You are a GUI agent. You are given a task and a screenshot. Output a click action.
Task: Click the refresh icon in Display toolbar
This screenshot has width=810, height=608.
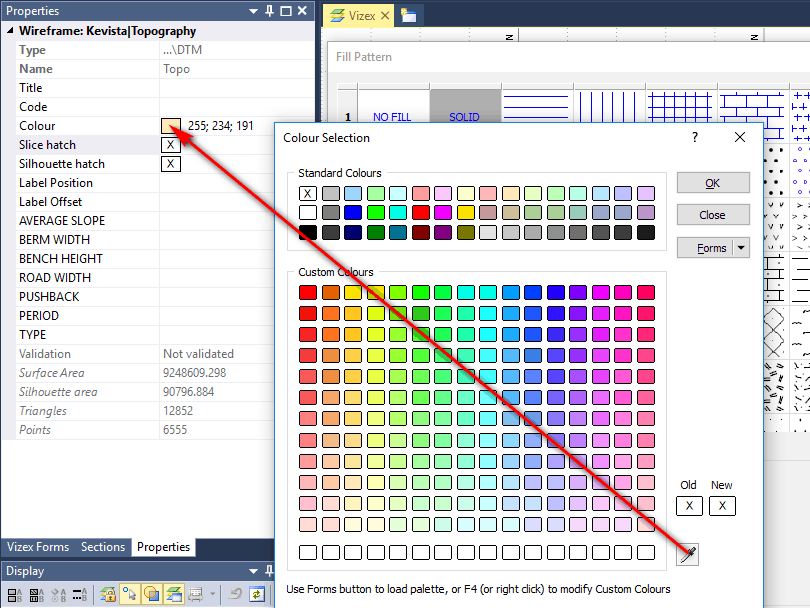pos(257,595)
